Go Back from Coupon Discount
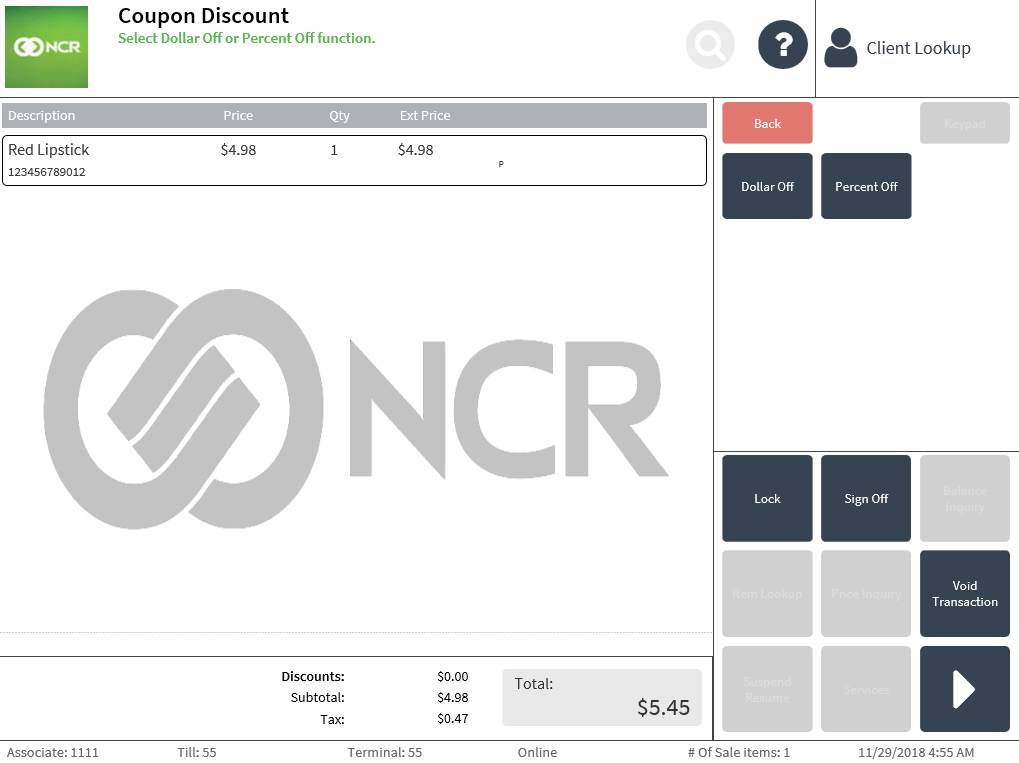Viewport: 1019px width, 763px height. click(x=767, y=123)
